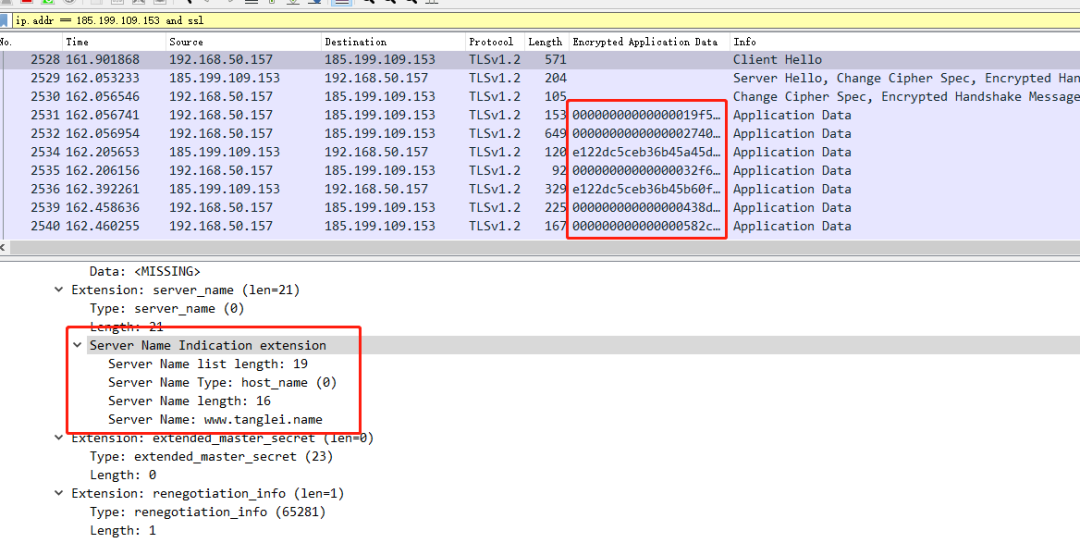The width and height of the screenshot is (1080, 543).
Task: Collapse the server_name extension tree node
Action: click(x=59, y=290)
